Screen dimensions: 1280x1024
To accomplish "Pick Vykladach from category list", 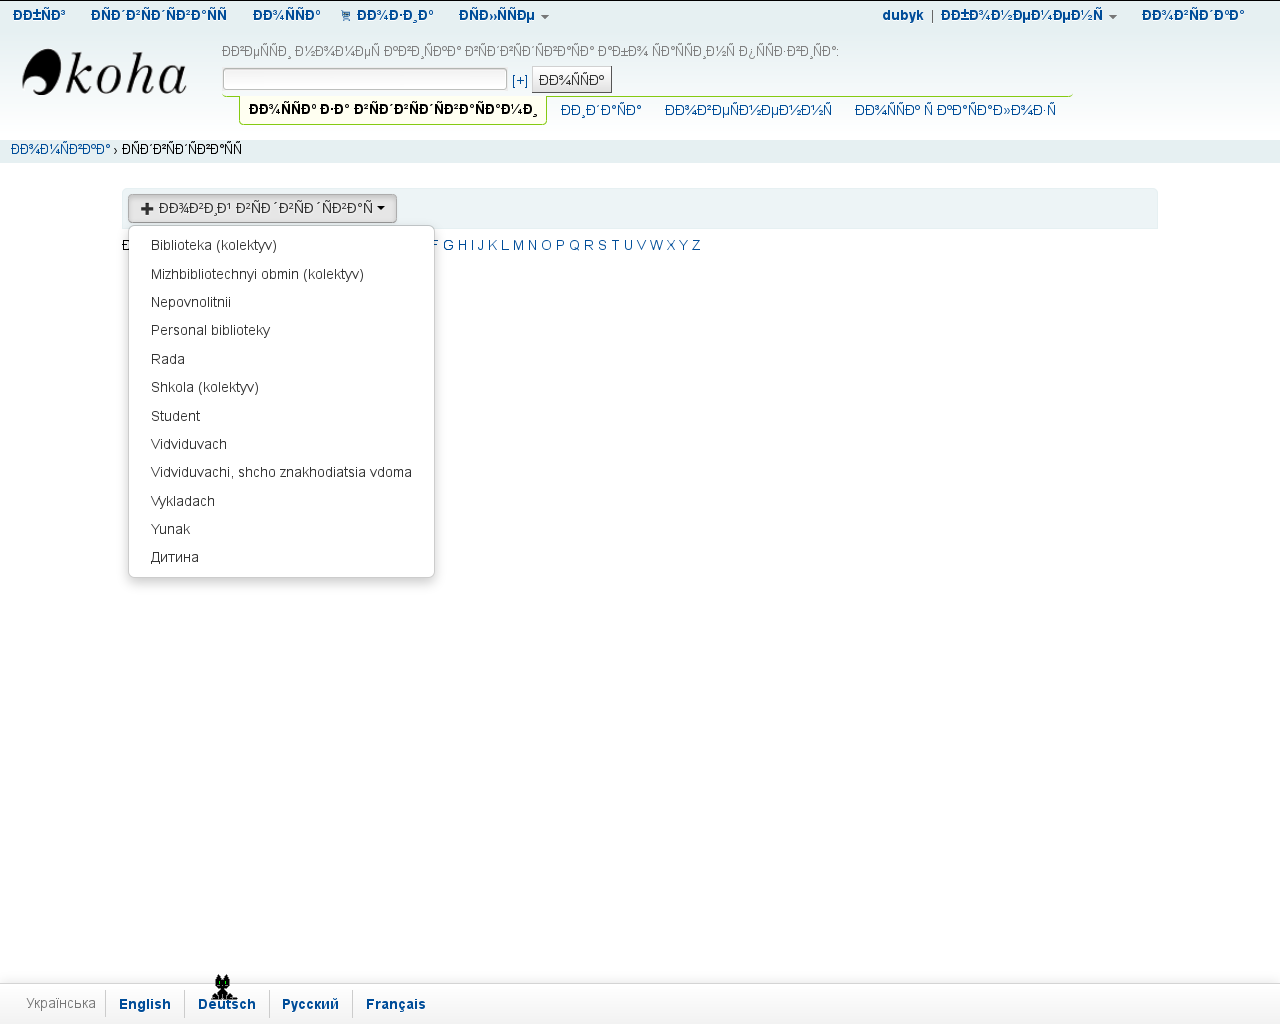I will pos(182,501).
